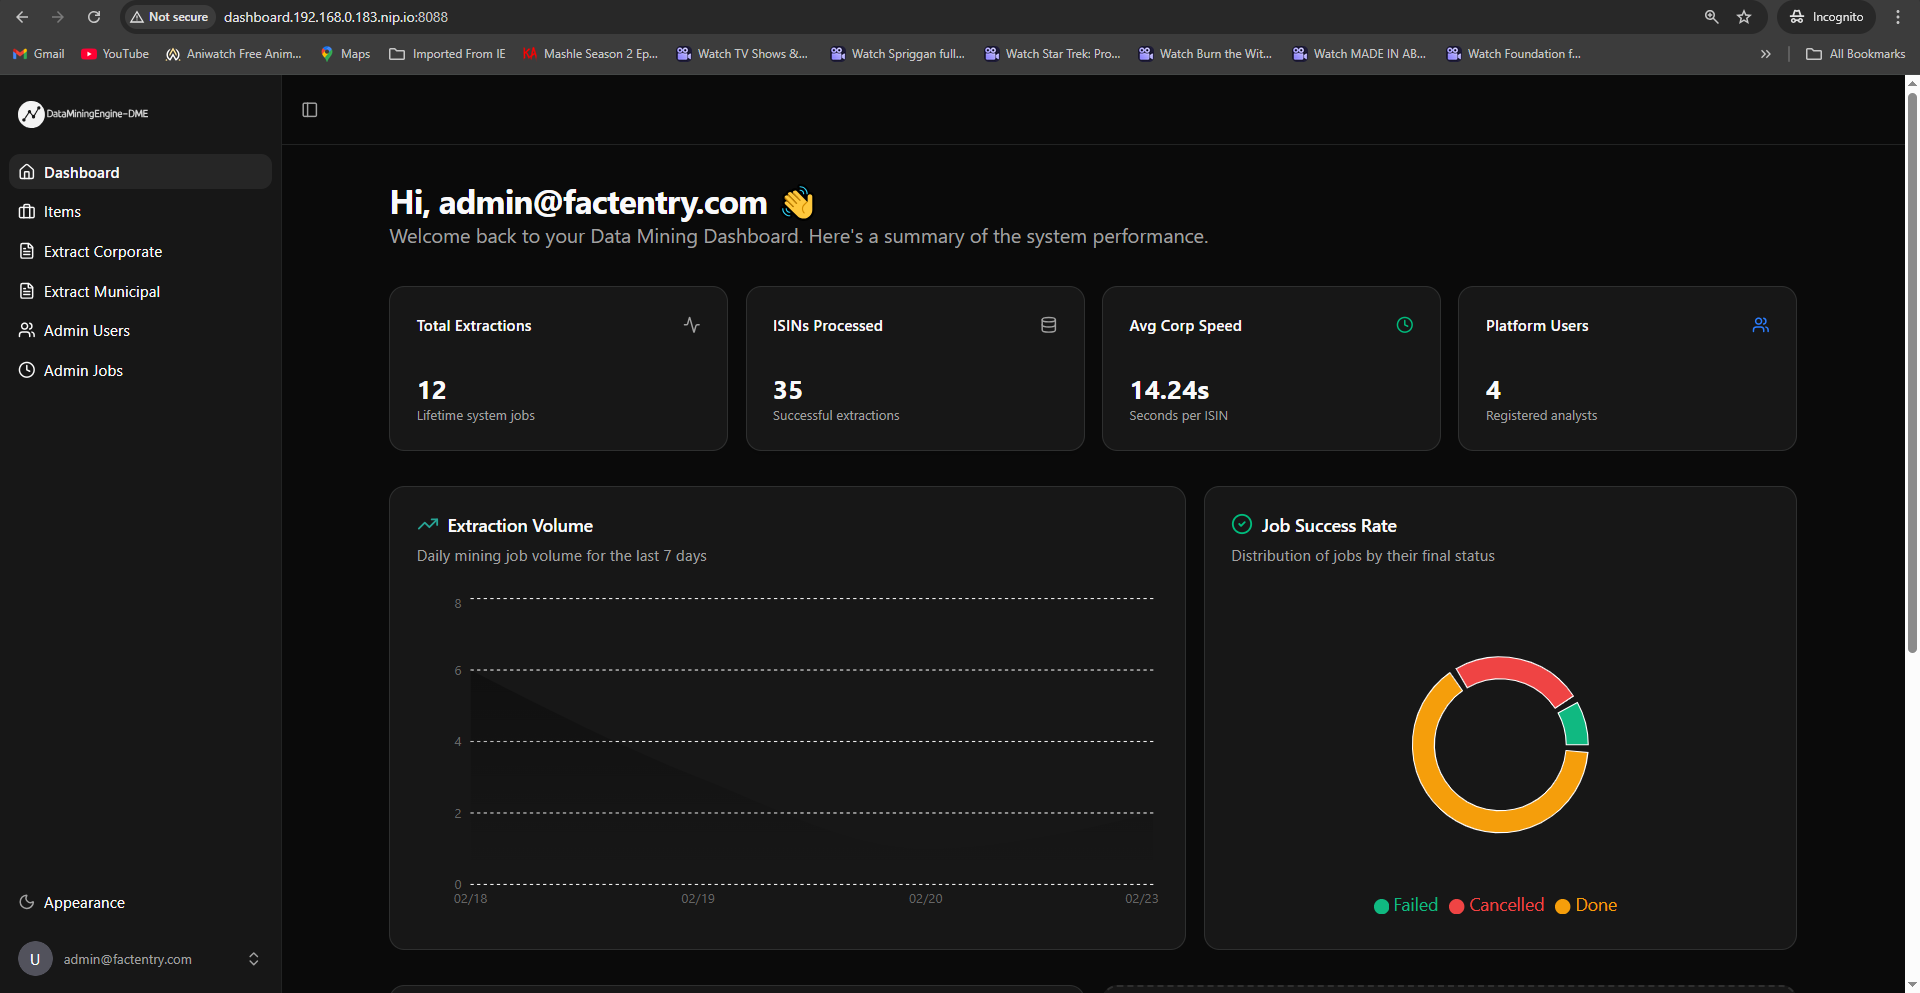Click the Job Success Rate check icon
This screenshot has width=1920, height=993.
(1242, 524)
